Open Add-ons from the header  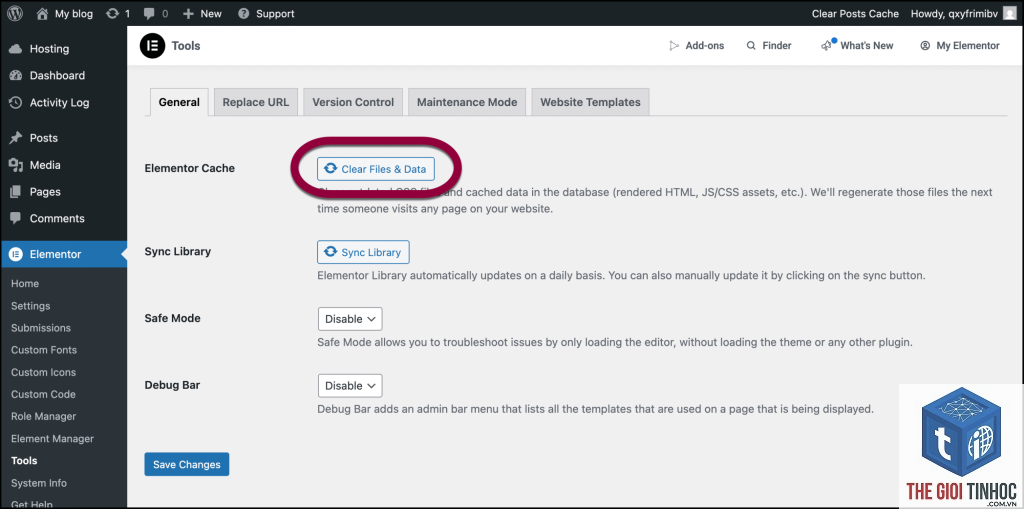[696, 46]
